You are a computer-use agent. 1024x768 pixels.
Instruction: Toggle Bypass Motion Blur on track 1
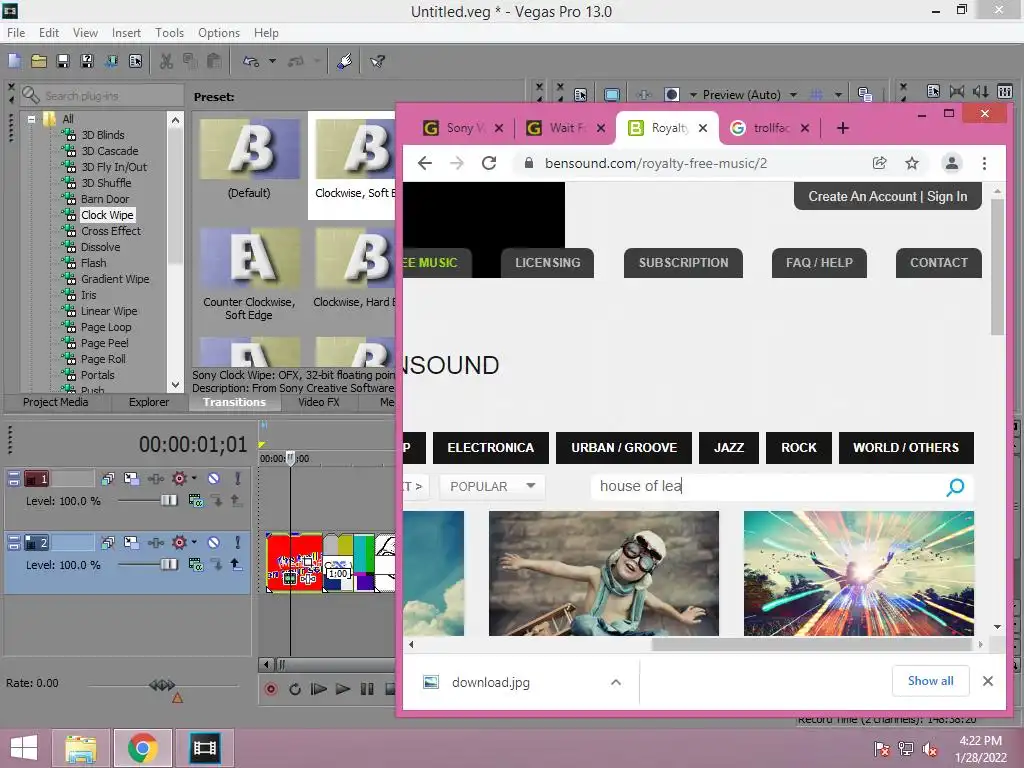point(108,479)
